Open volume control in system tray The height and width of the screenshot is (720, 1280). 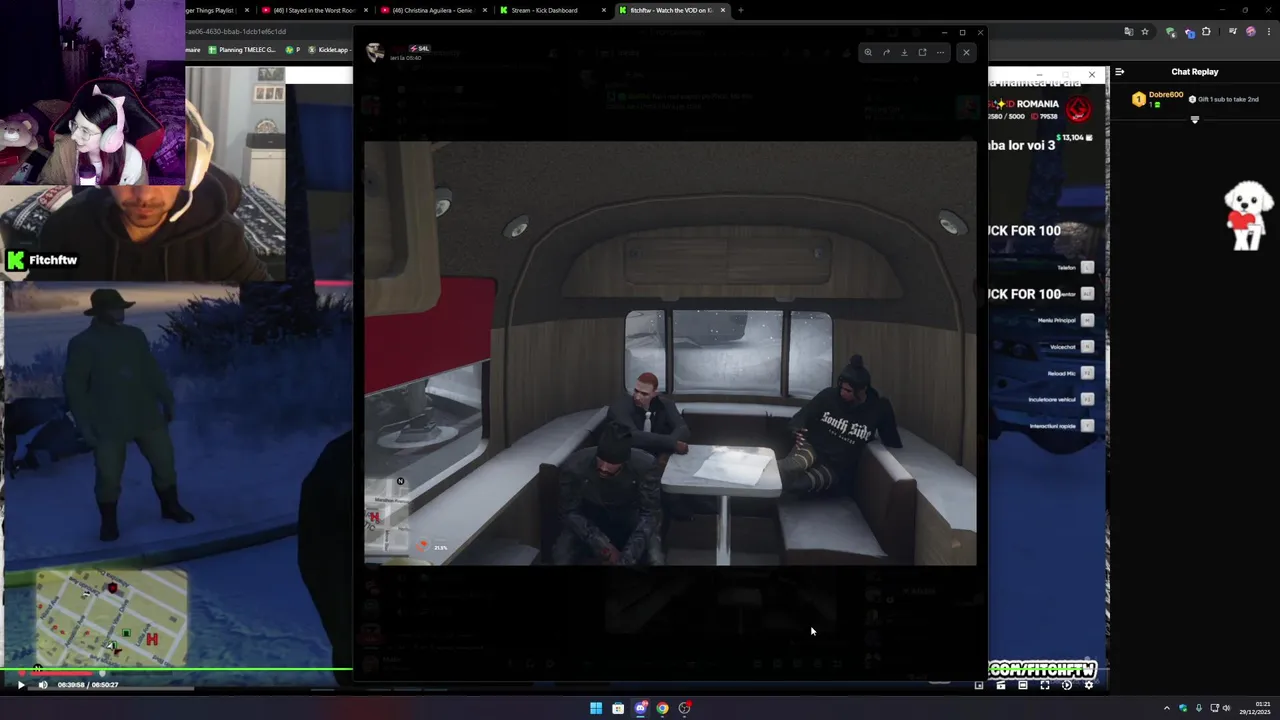pos(1227,708)
